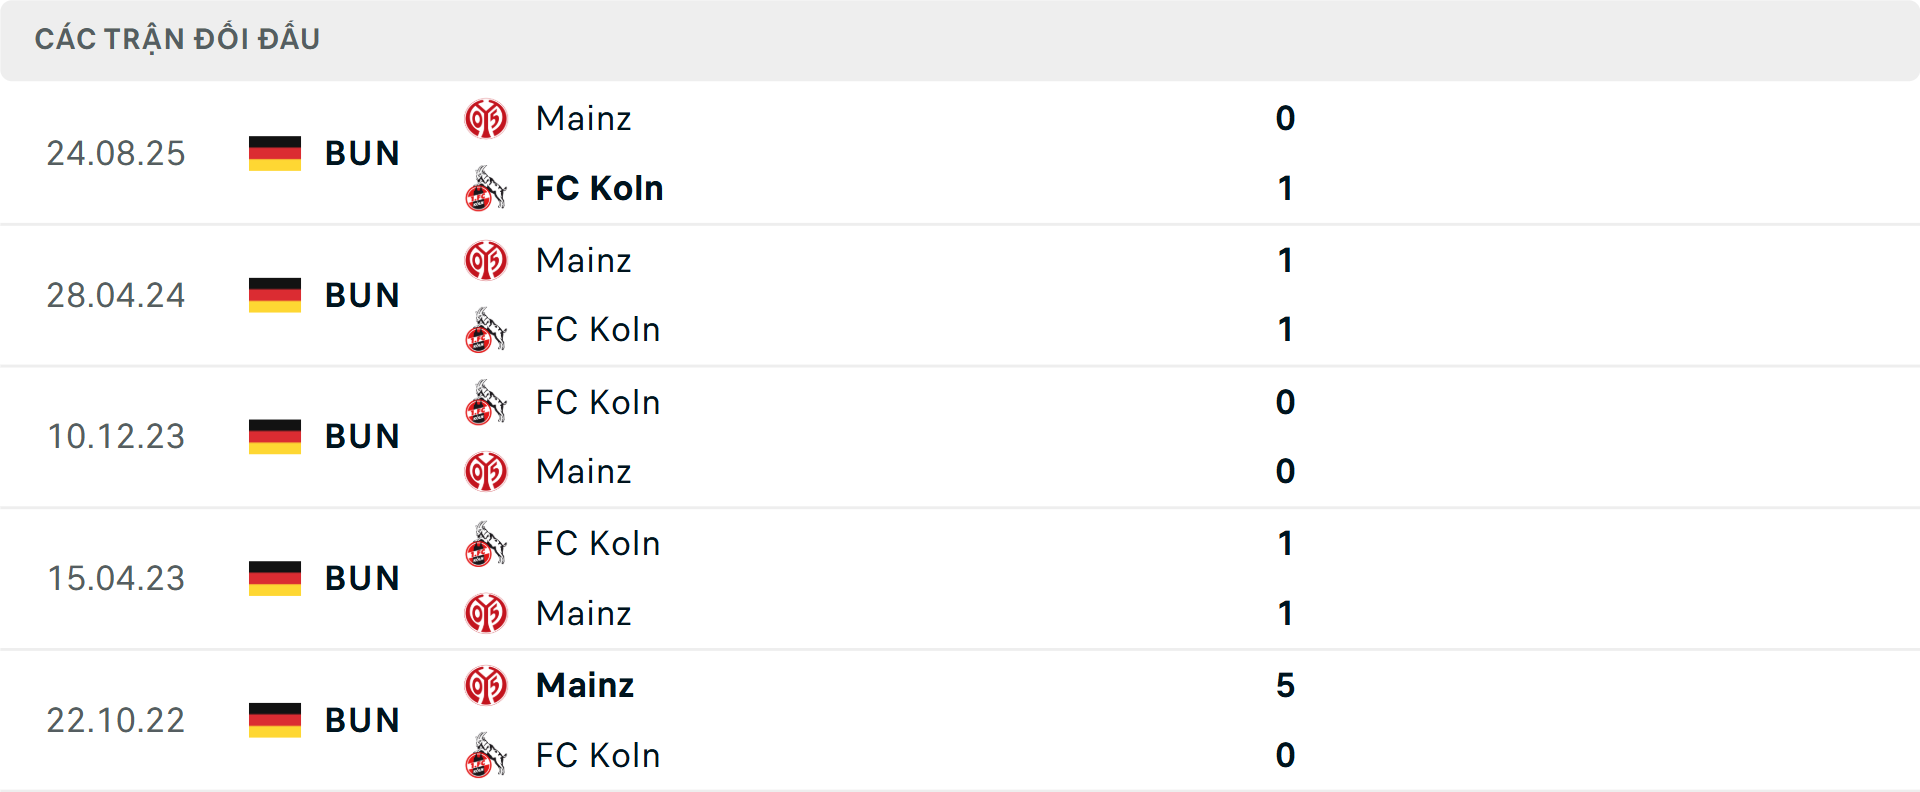Click the FC Koln goat logo for 24.08.25

(486, 188)
